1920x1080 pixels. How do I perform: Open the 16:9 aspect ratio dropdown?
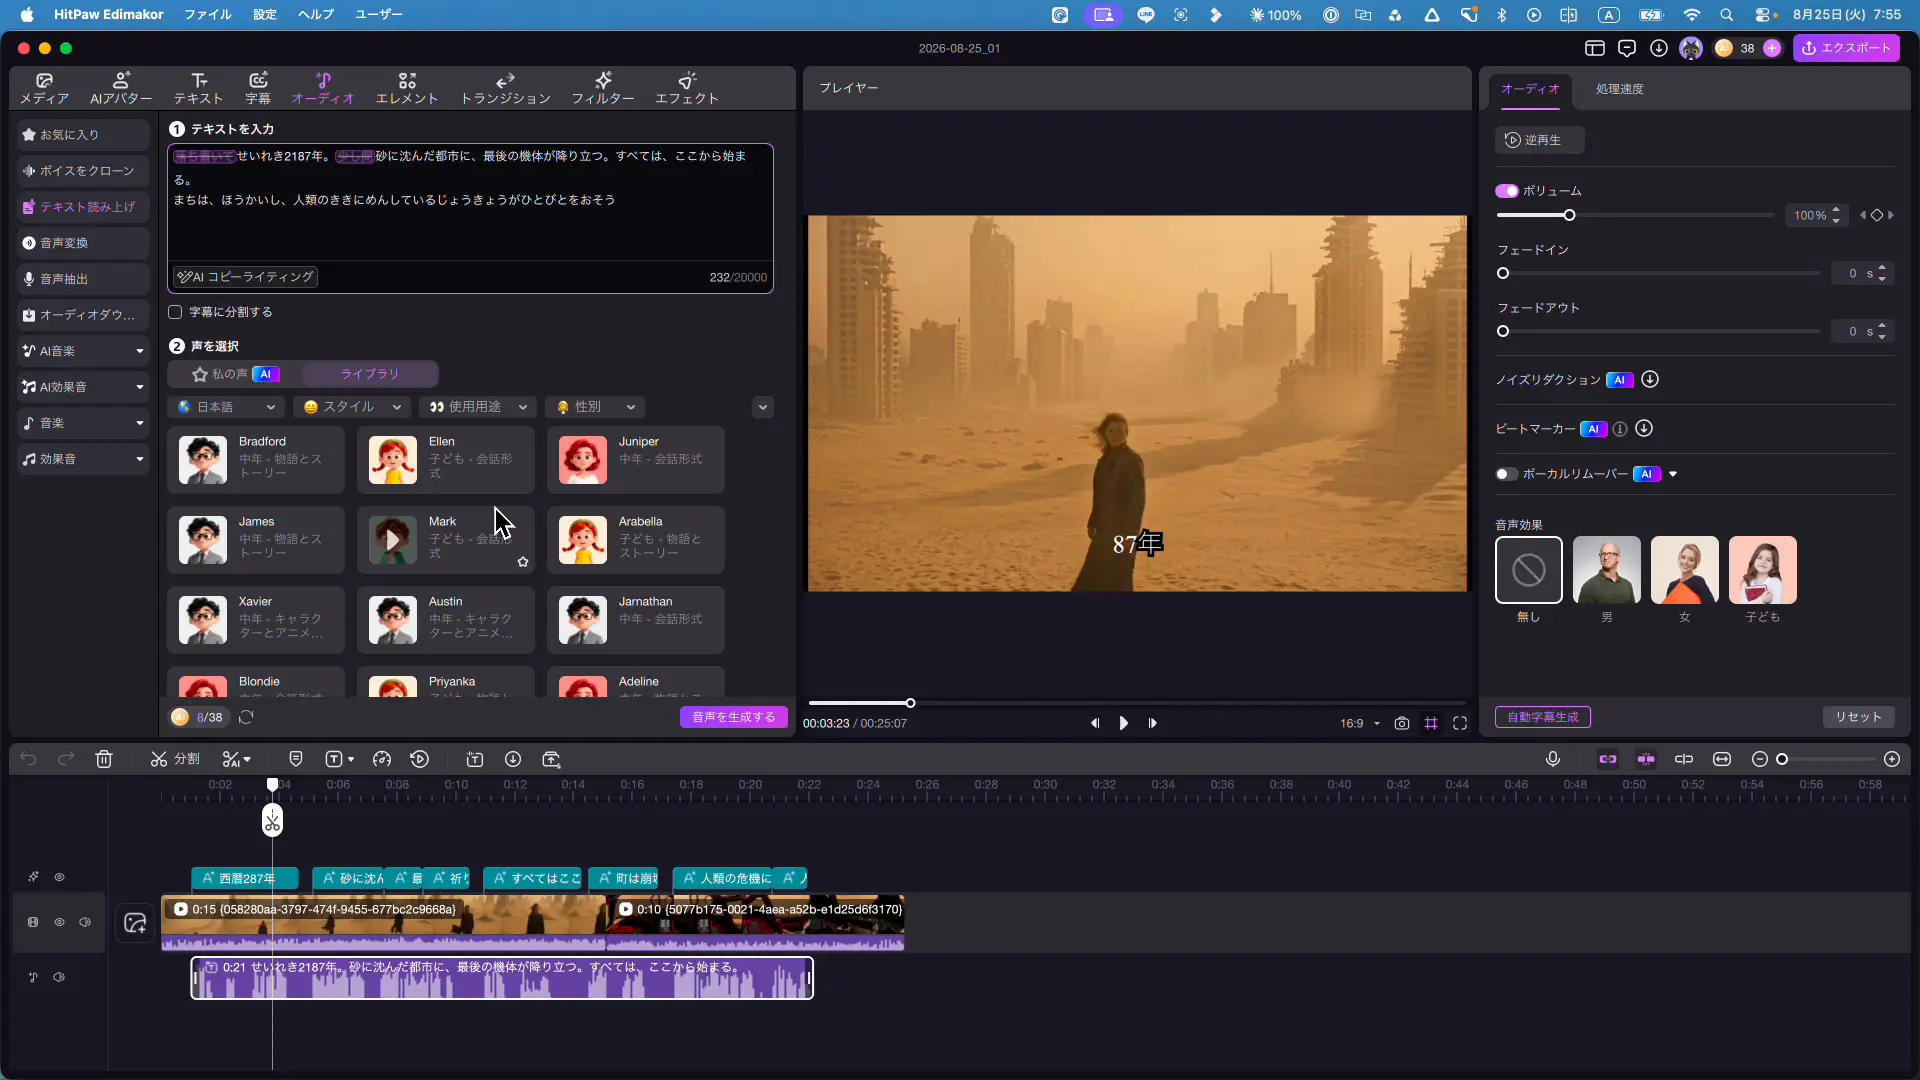click(1360, 723)
